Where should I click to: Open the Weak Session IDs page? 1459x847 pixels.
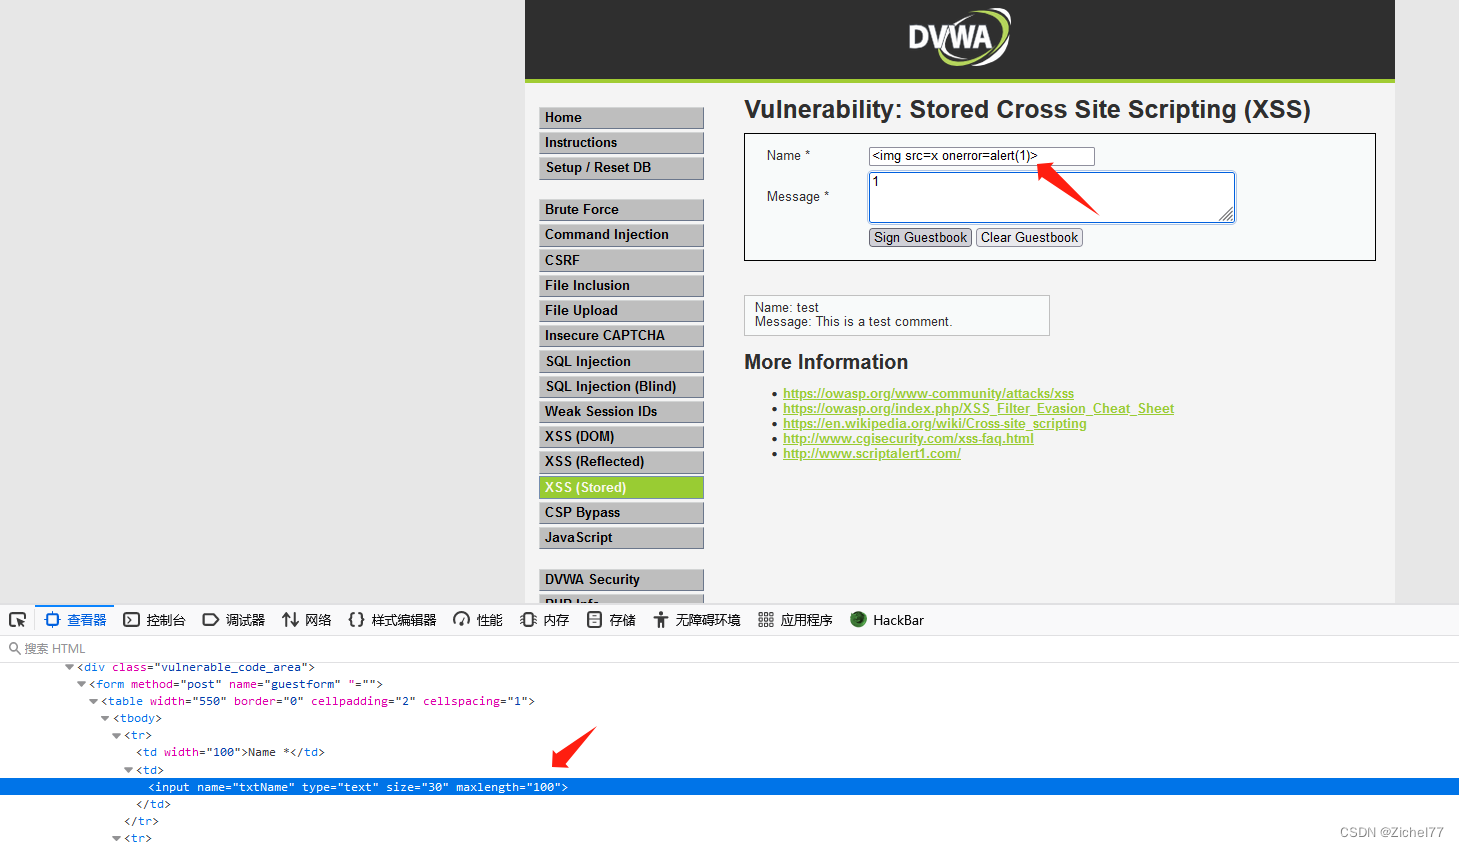click(621, 411)
